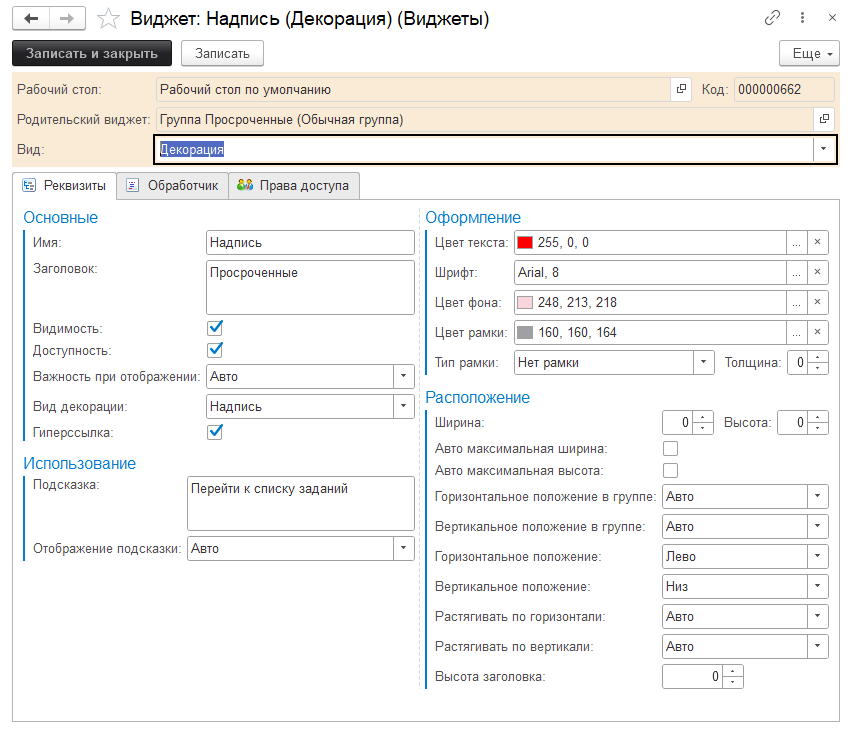This screenshot has height=733, width=858.
Task: Open the Еще menu button
Action: pos(808,53)
